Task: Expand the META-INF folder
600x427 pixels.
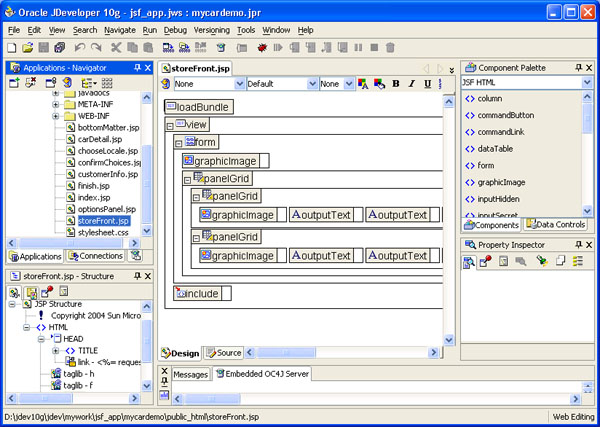Action: [x=56, y=104]
